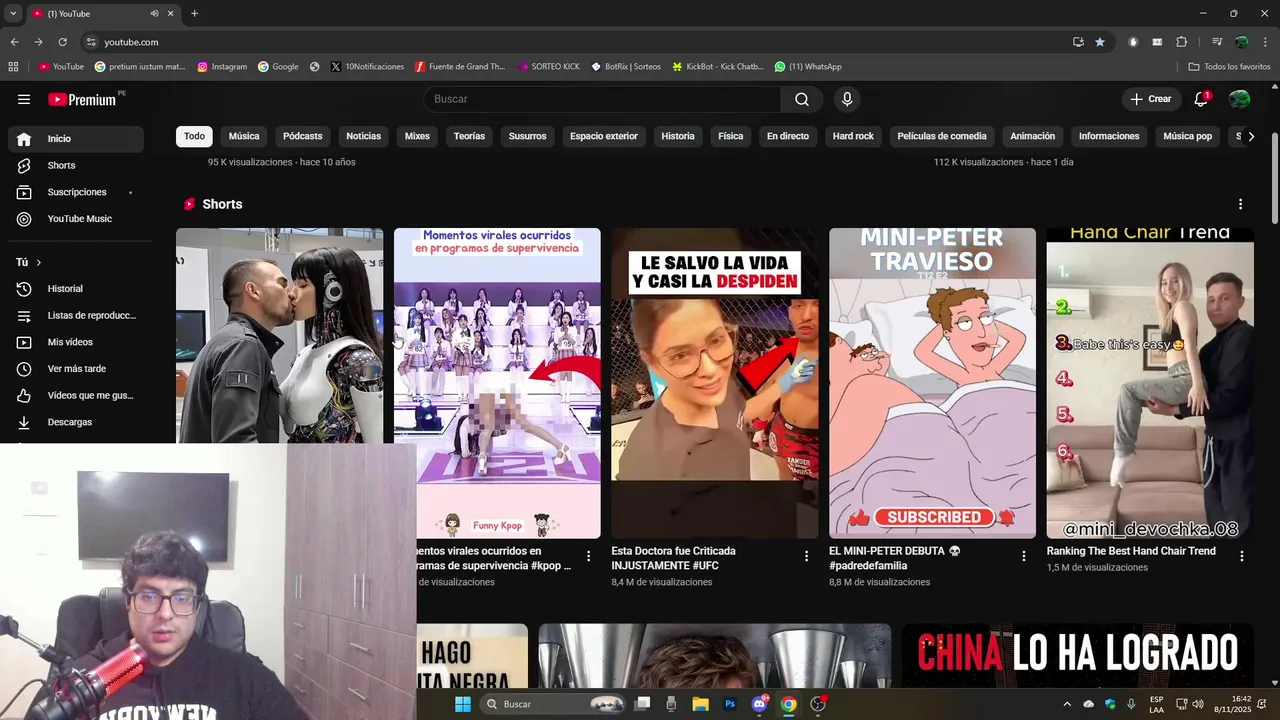The image size is (1280, 720).
Task: Mute the YouTube tab audio icon
Action: pos(154,14)
